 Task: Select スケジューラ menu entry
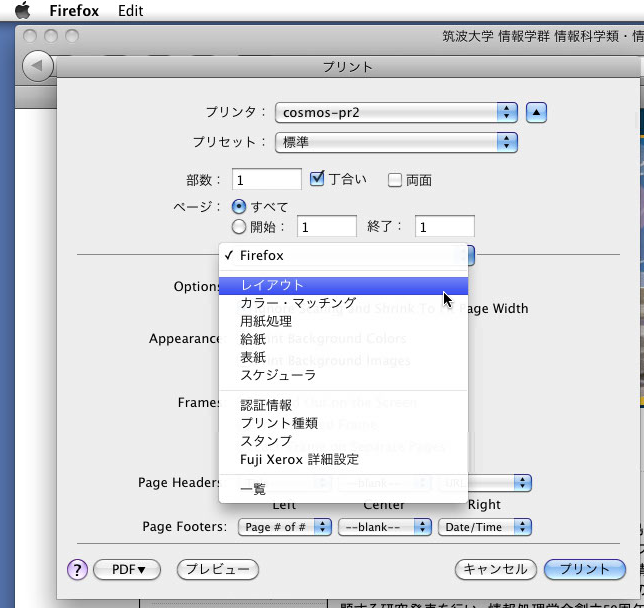(343, 375)
